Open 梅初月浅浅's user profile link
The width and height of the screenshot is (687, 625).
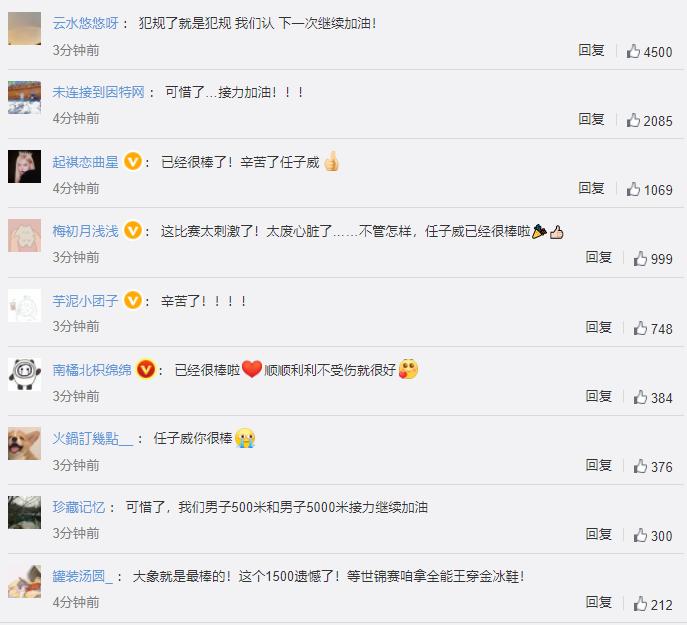coord(85,231)
